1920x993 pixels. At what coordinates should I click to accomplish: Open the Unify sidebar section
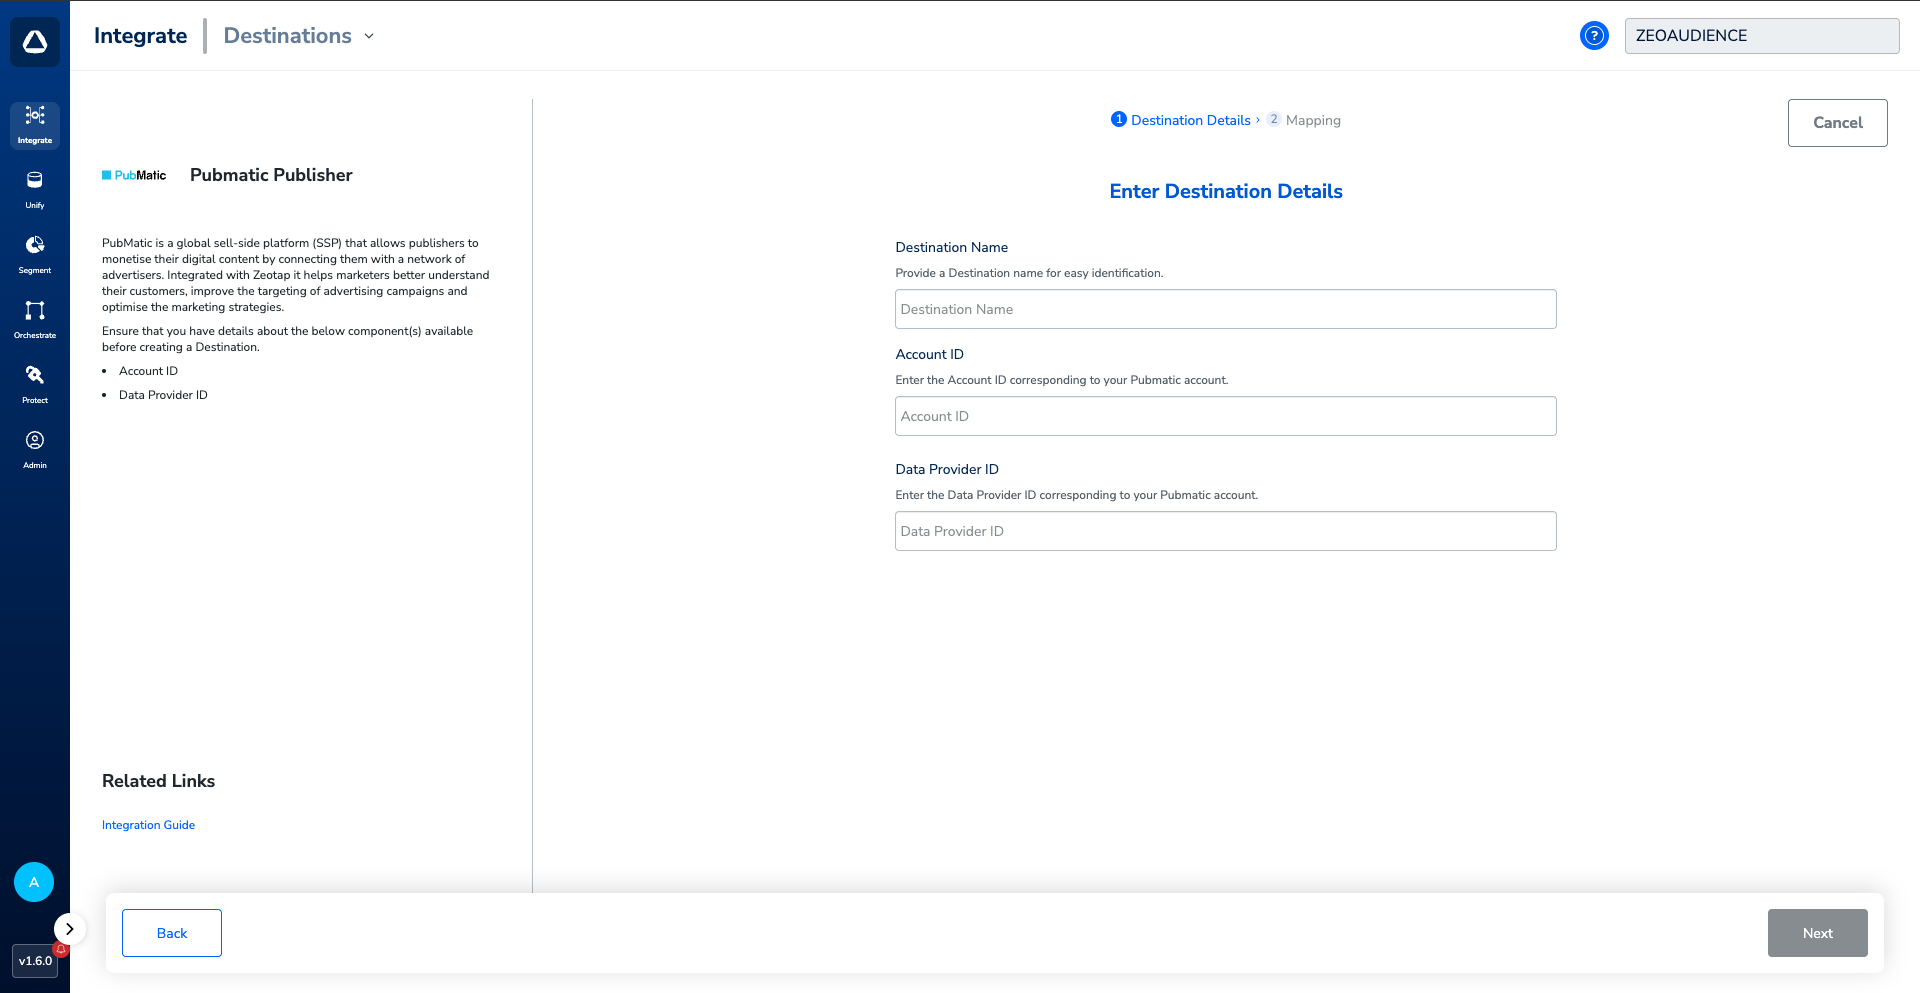[35, 190]
